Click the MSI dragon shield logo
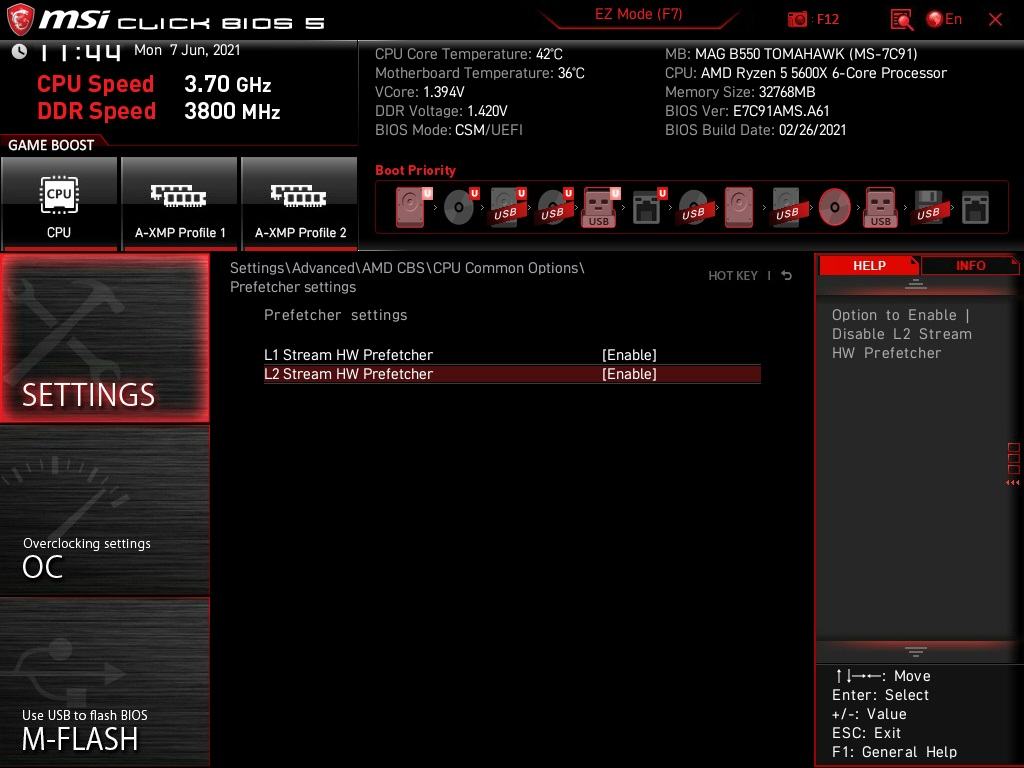The height and width of the screenshot is (768, 1024). pos(20,19)
